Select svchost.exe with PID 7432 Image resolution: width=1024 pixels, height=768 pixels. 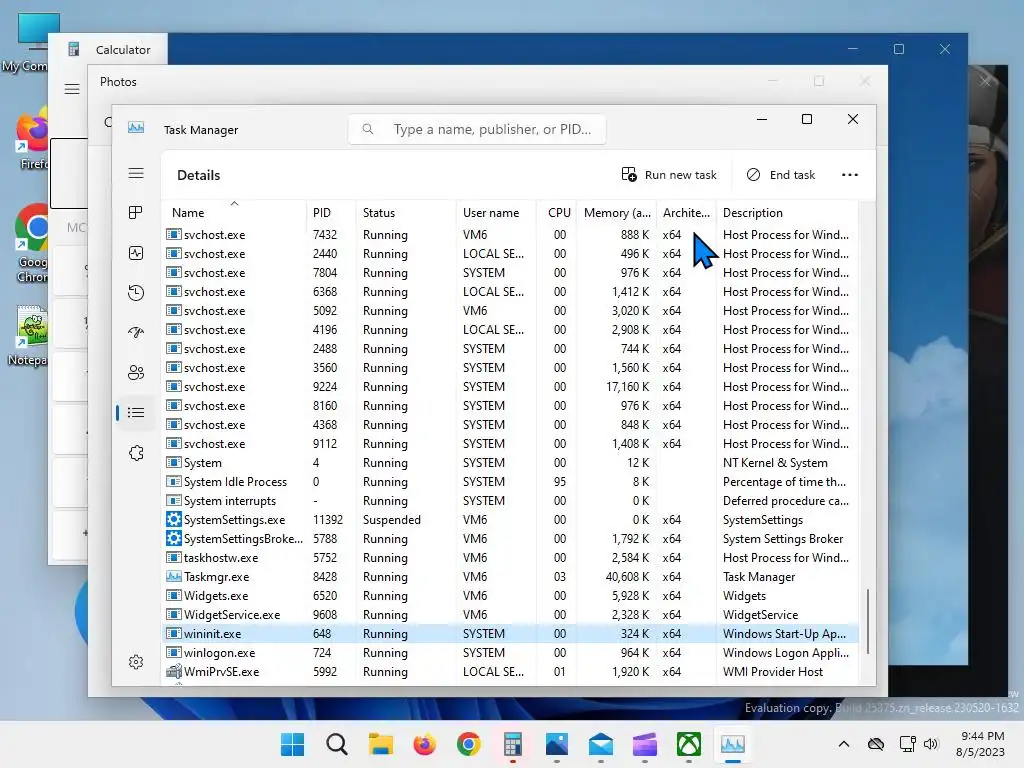[510, 234]
